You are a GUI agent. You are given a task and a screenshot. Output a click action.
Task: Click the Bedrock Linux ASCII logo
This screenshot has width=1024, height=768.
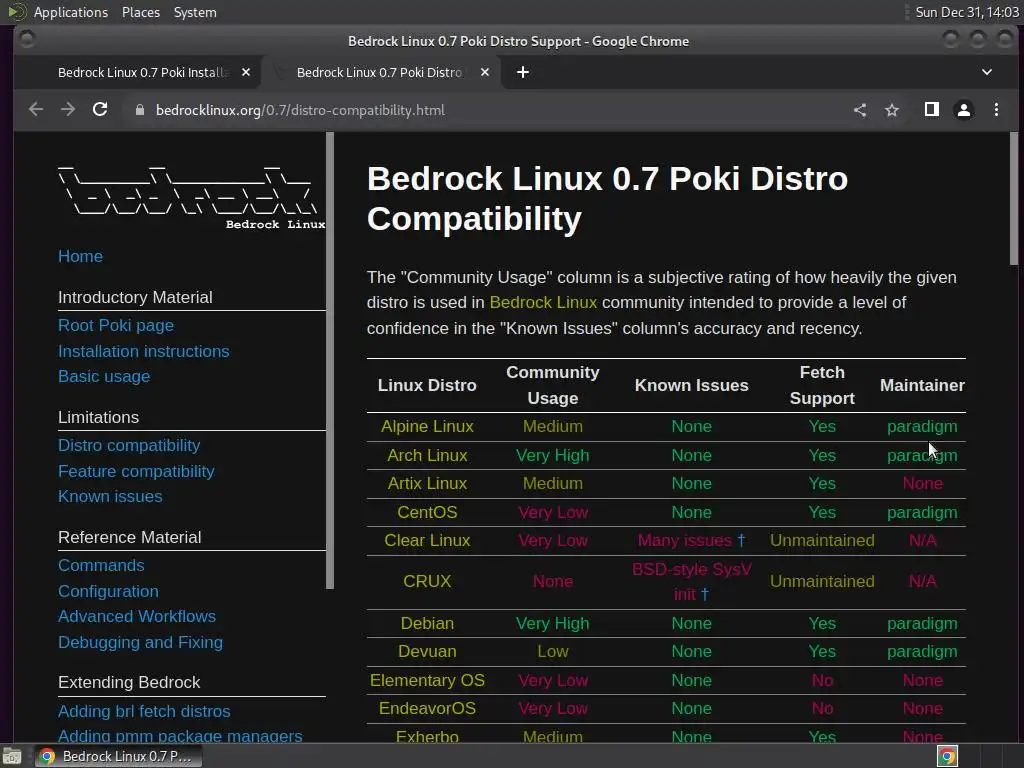[191, 197]
